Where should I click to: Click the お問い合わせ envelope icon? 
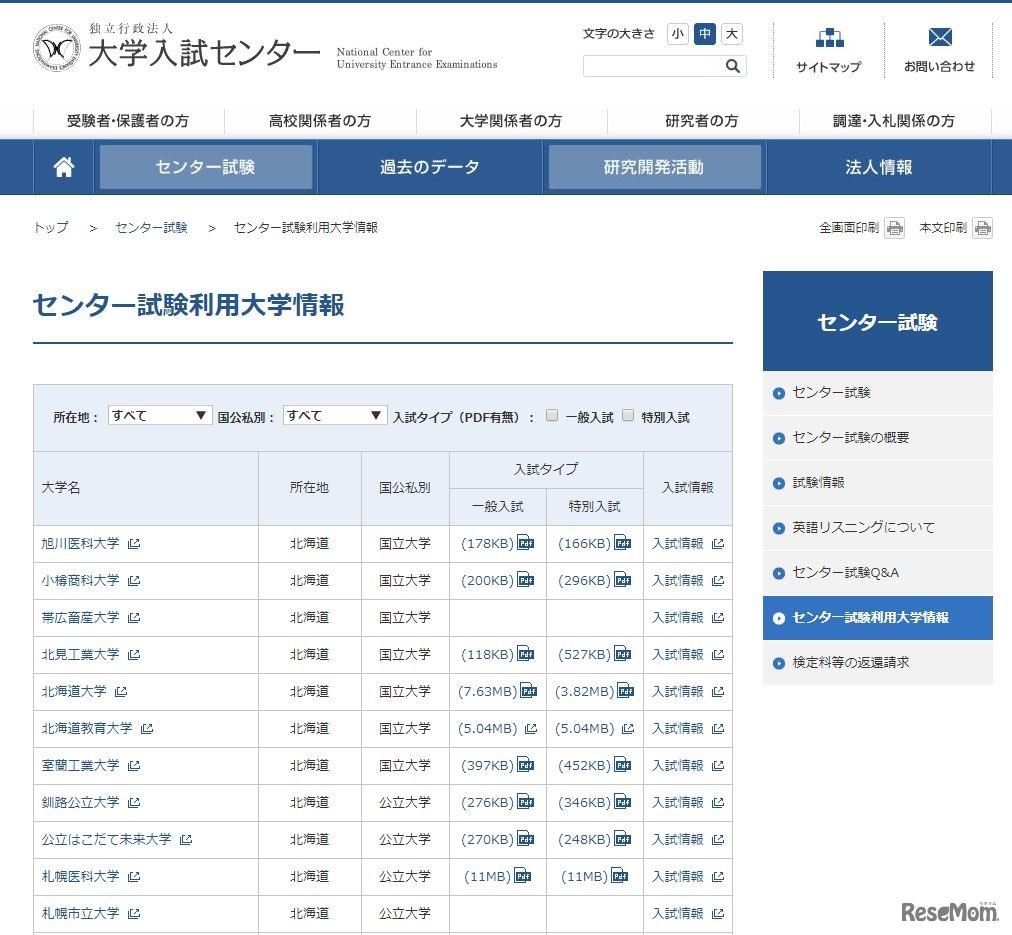pos(938,37)
